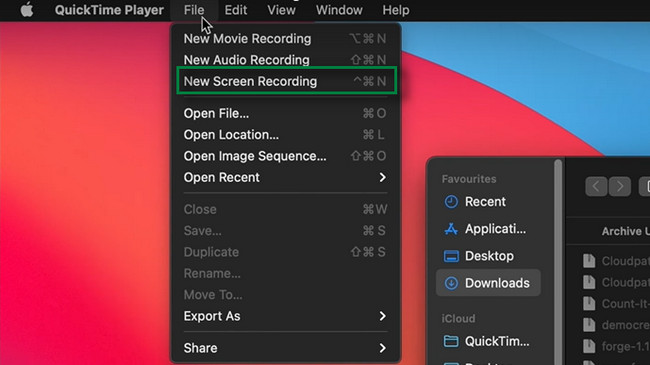This screenshot has width=650, height=365.
Task: Click the document icon next to forge-1.1
Action: [x=589, y=346]
